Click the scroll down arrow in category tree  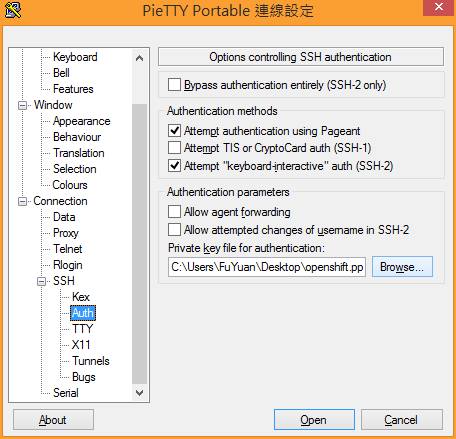(140, 392)
